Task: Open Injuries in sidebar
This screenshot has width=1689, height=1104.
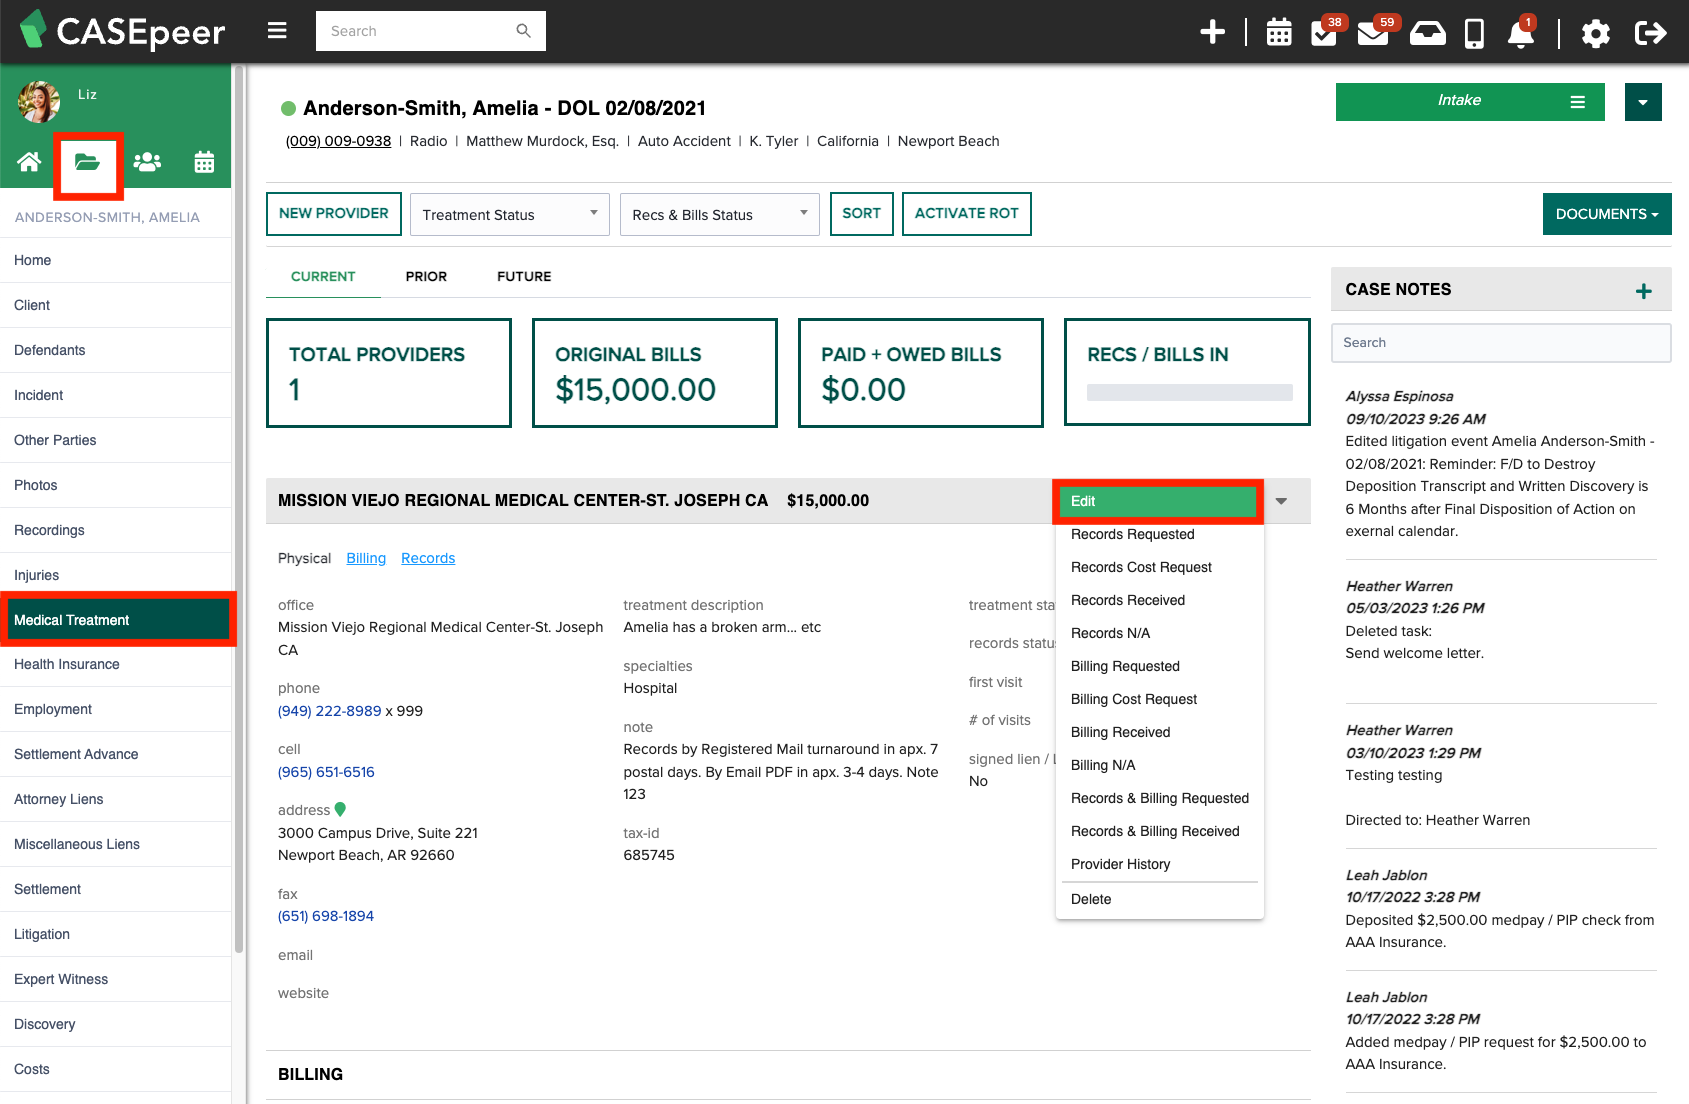Action: 116,575
